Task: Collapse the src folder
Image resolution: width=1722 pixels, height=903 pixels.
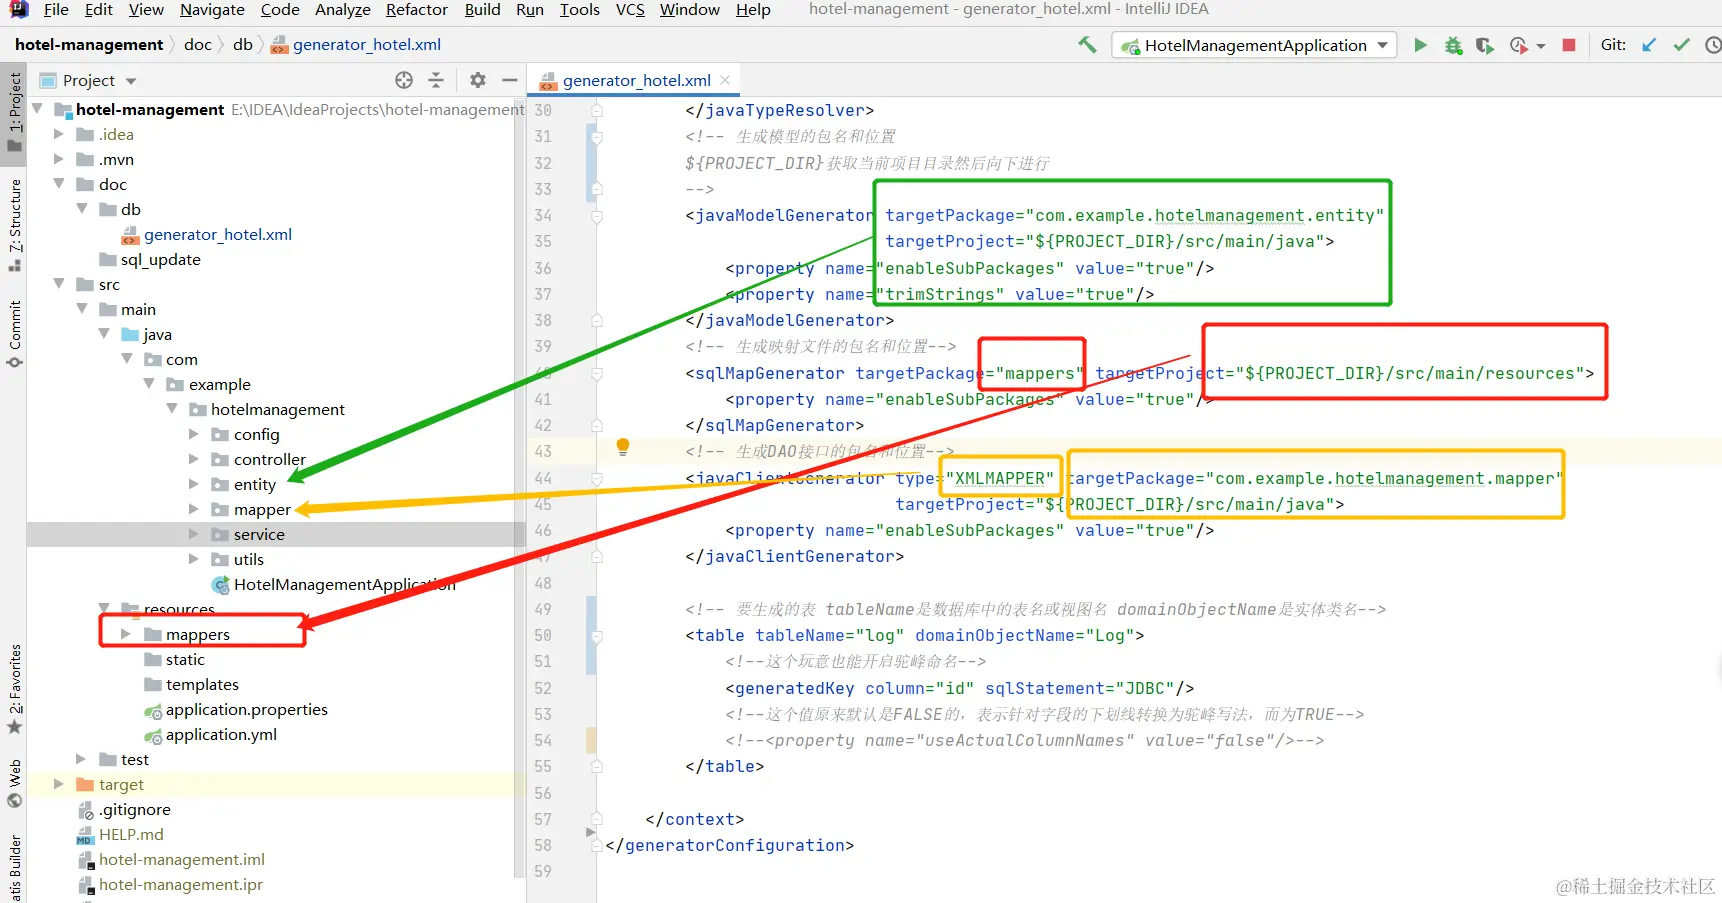Action: click(x=59, y=284)
